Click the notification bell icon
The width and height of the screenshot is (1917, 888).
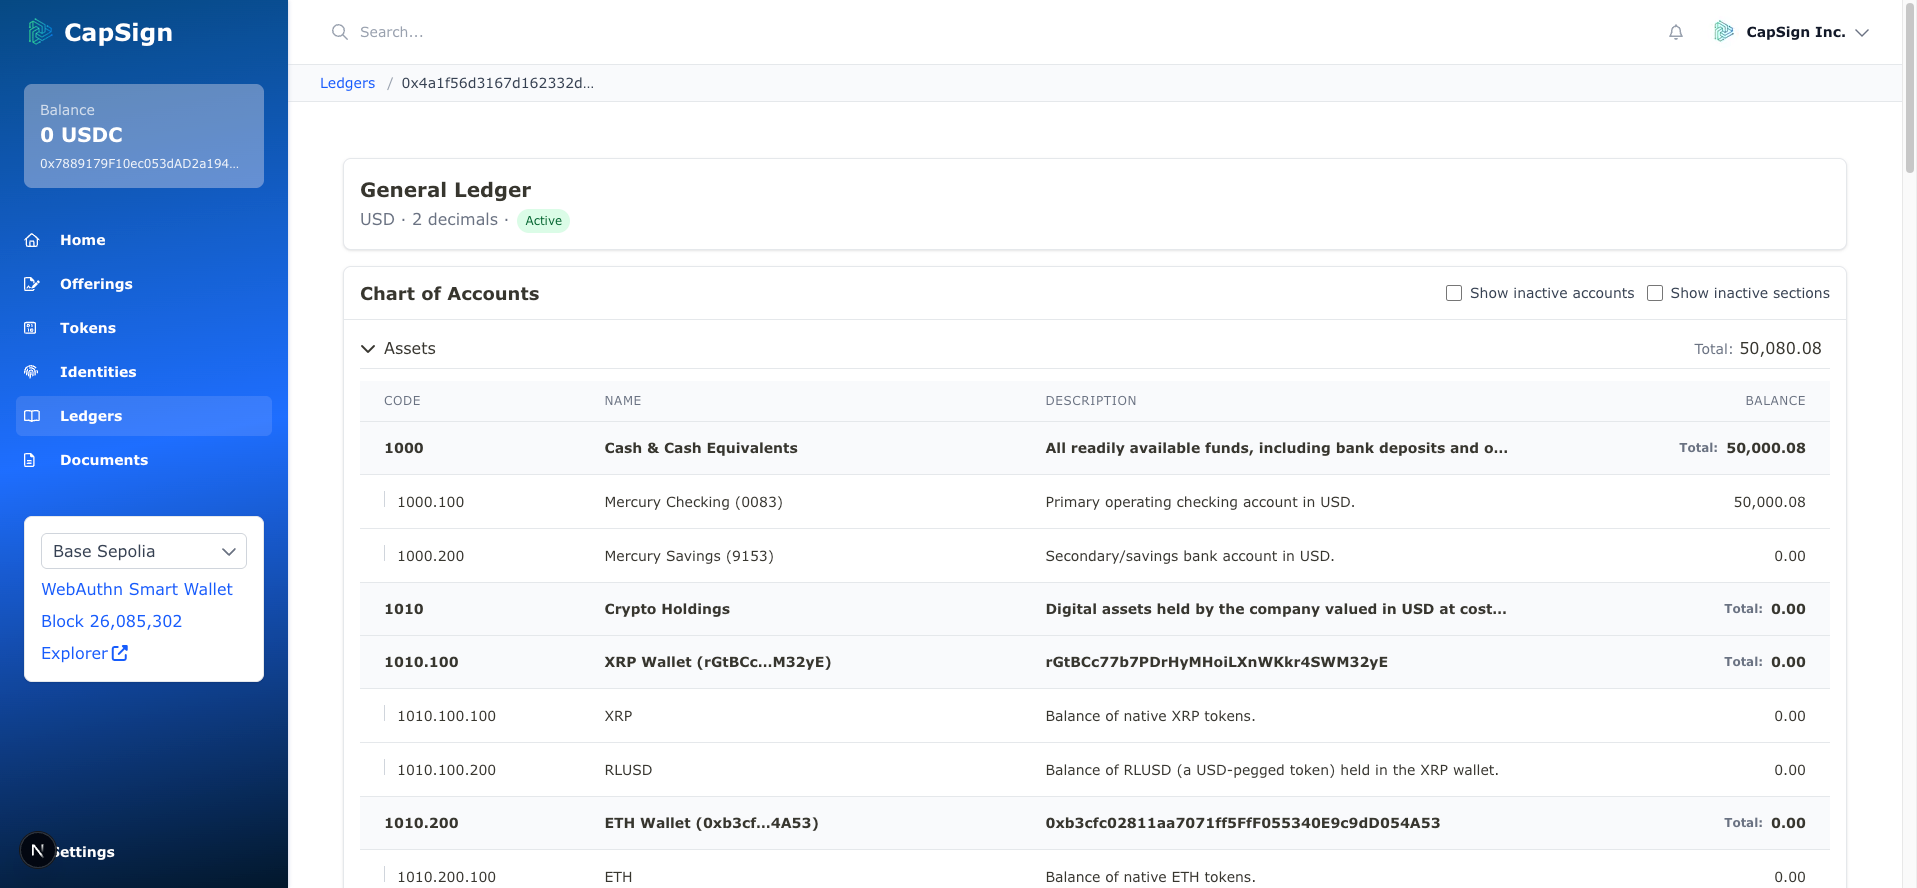(x=1676, y=32)
